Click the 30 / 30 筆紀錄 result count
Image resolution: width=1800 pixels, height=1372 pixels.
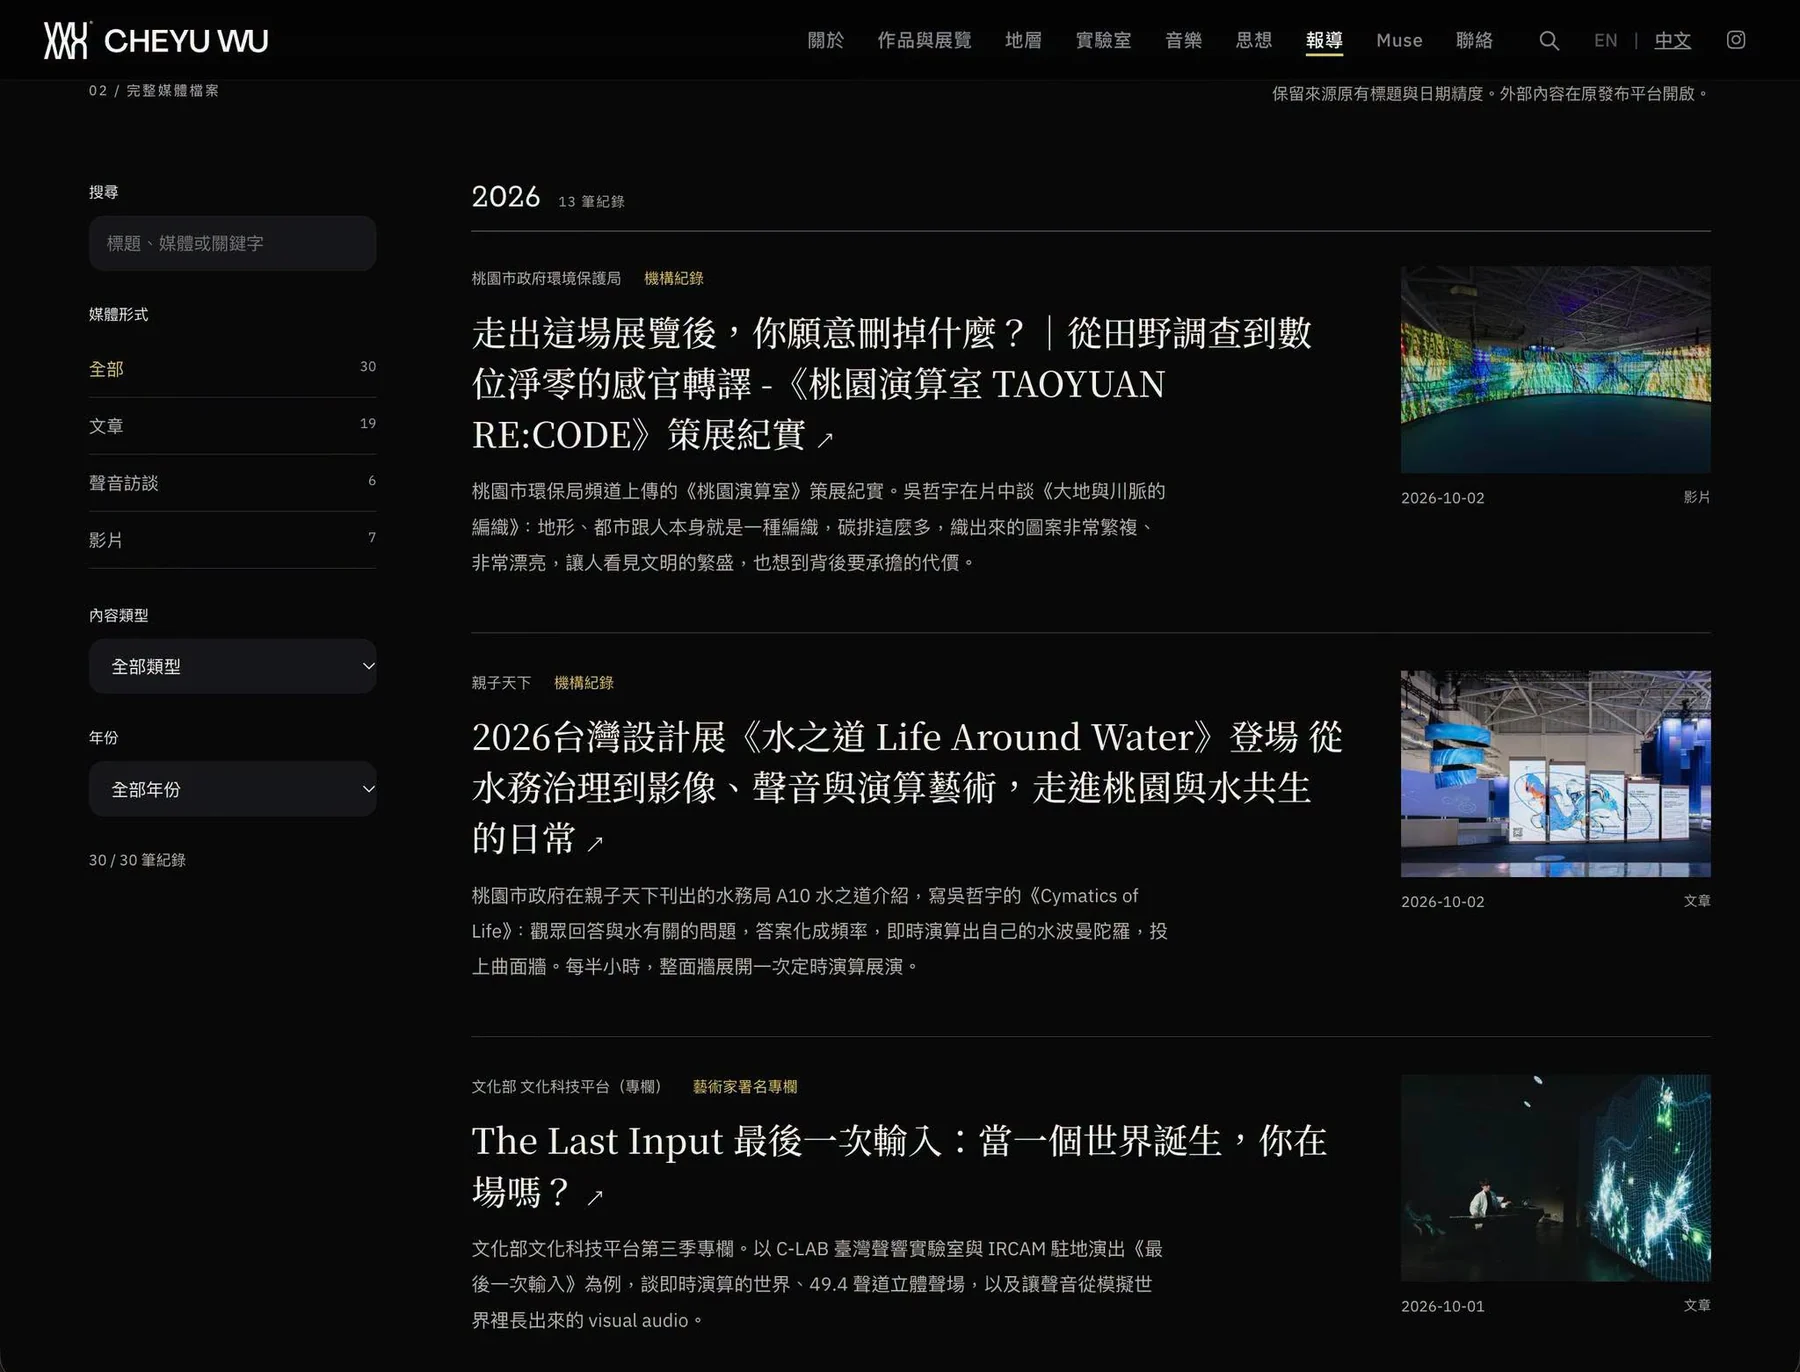tap(137, 860)
